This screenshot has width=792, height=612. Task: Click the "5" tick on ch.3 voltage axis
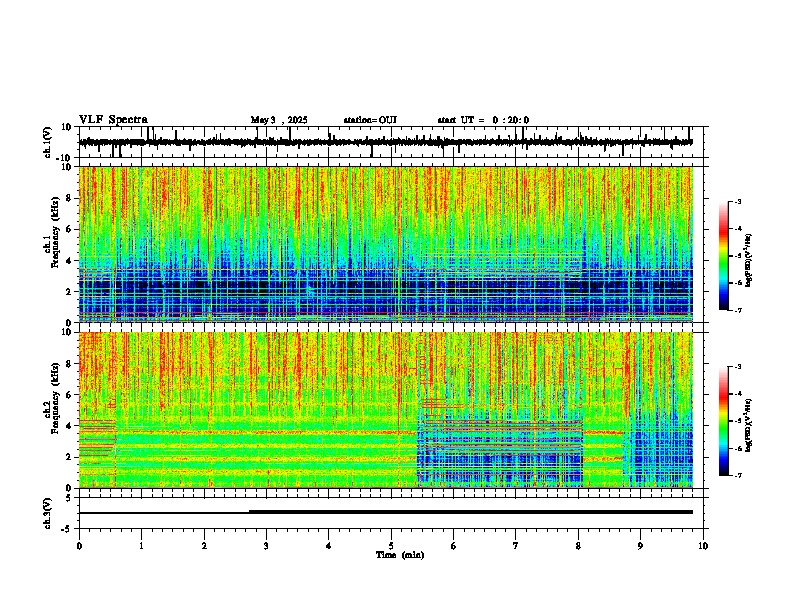69,498
